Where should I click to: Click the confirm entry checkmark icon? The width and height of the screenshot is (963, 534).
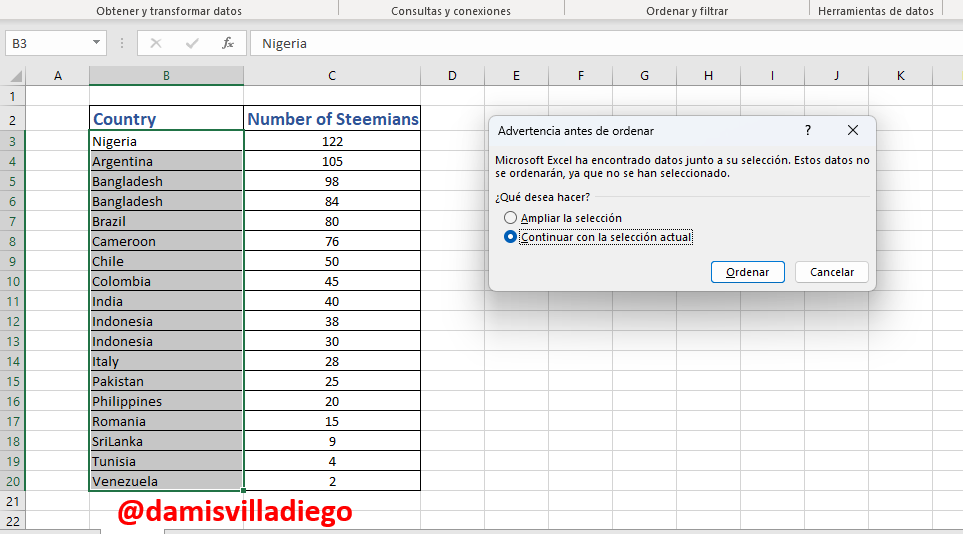pyautogui.click(x=192, y=43)
